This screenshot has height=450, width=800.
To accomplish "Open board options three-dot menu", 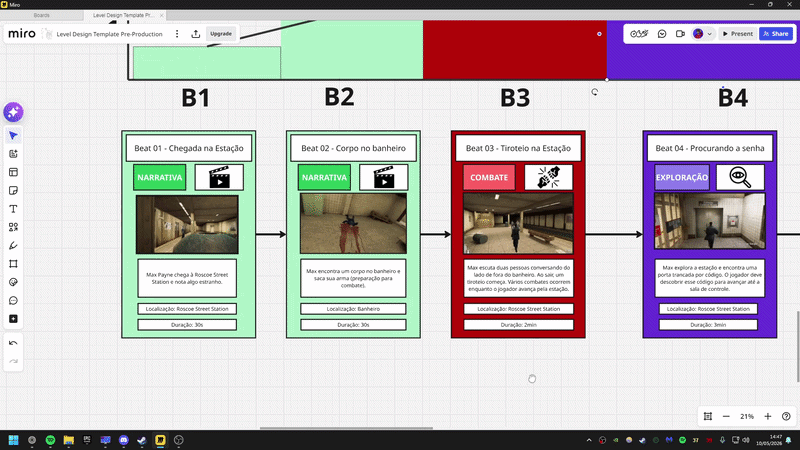I will 177,34.
